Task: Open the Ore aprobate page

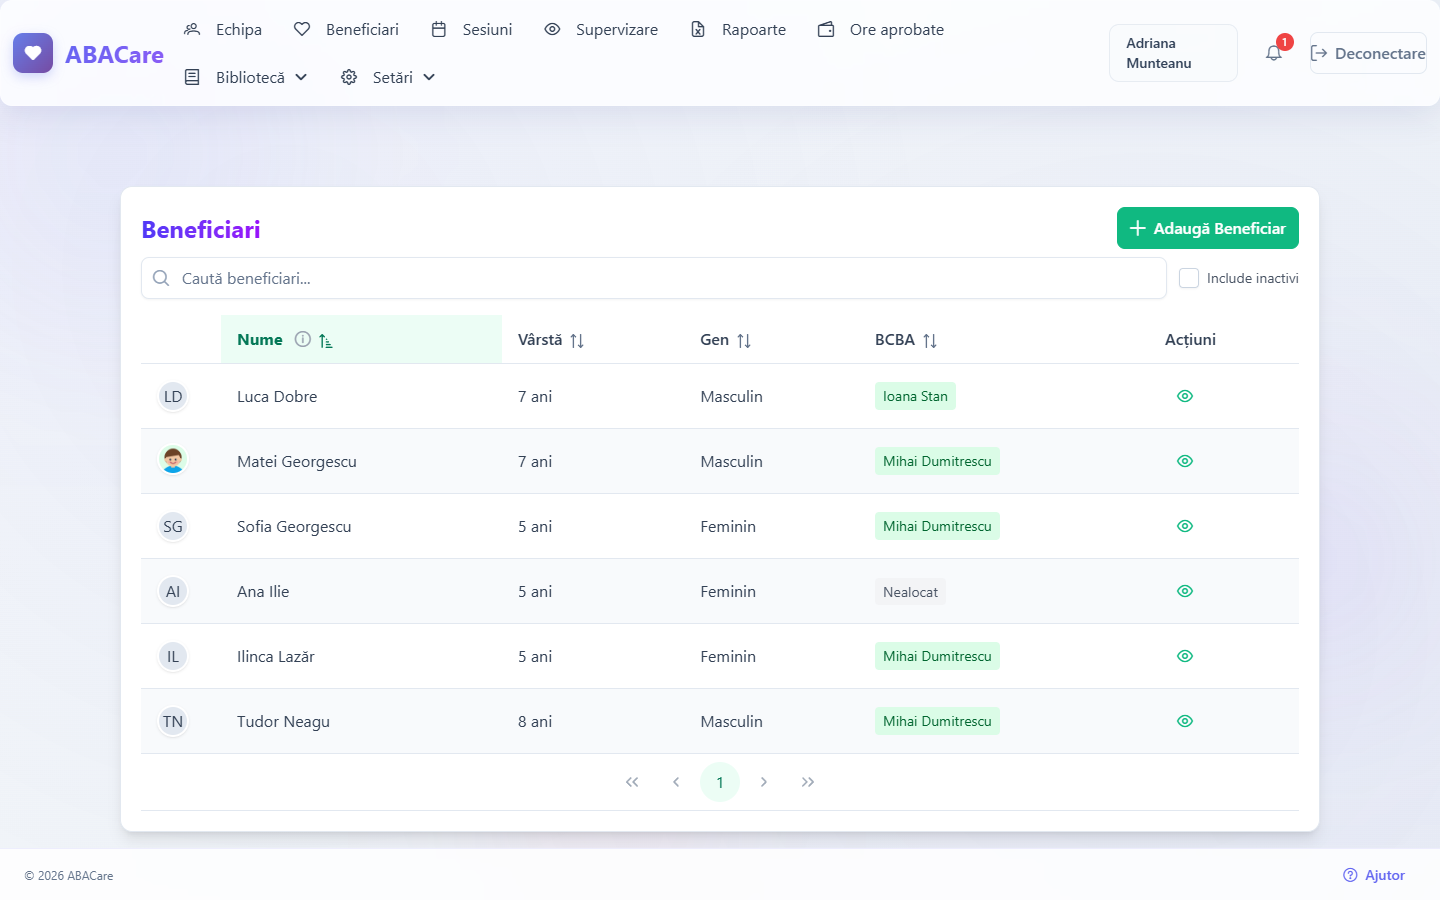Action: [881, 29]
